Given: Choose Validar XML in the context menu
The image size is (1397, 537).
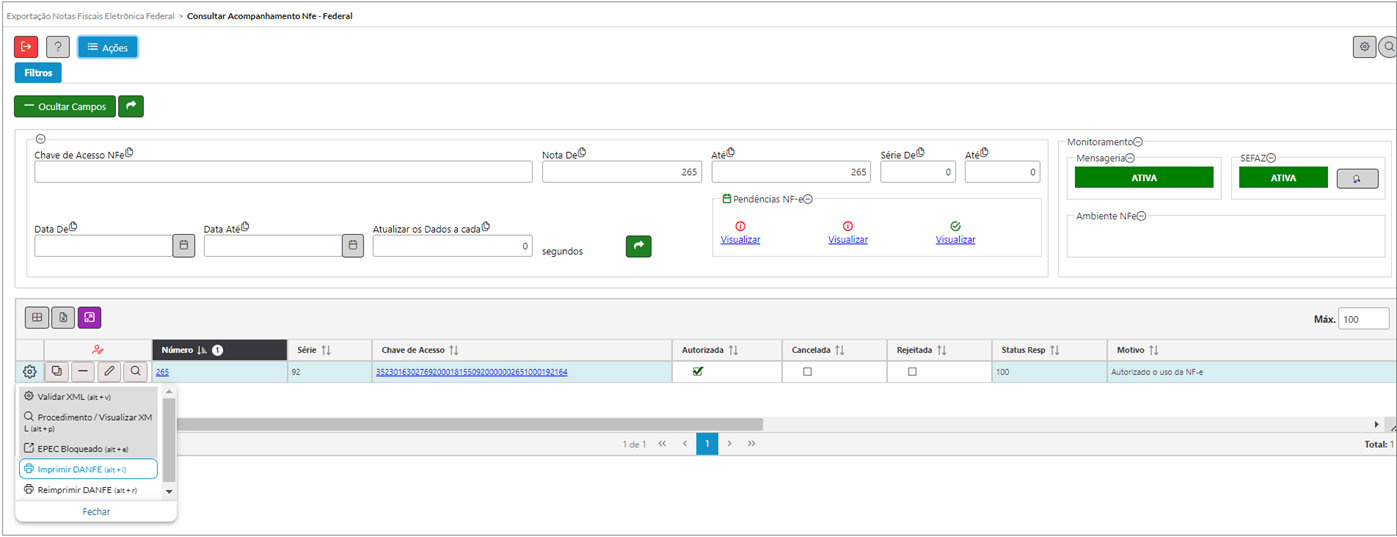Looking at the screenshot, I should tap(88, 397).
